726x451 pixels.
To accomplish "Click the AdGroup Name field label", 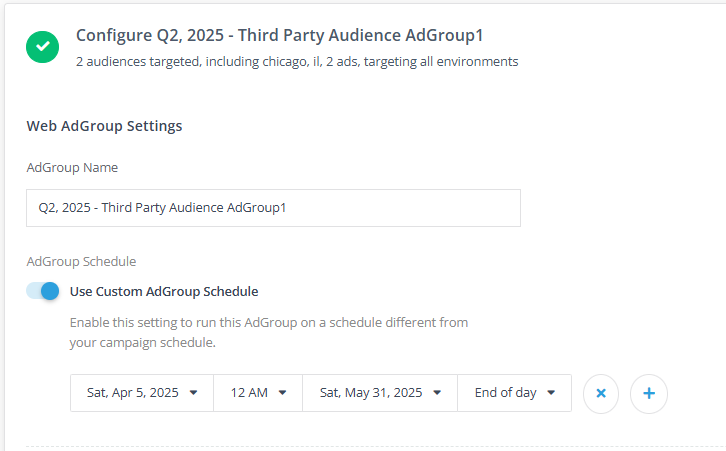I will pyautogui.click(x=72, y=167).
